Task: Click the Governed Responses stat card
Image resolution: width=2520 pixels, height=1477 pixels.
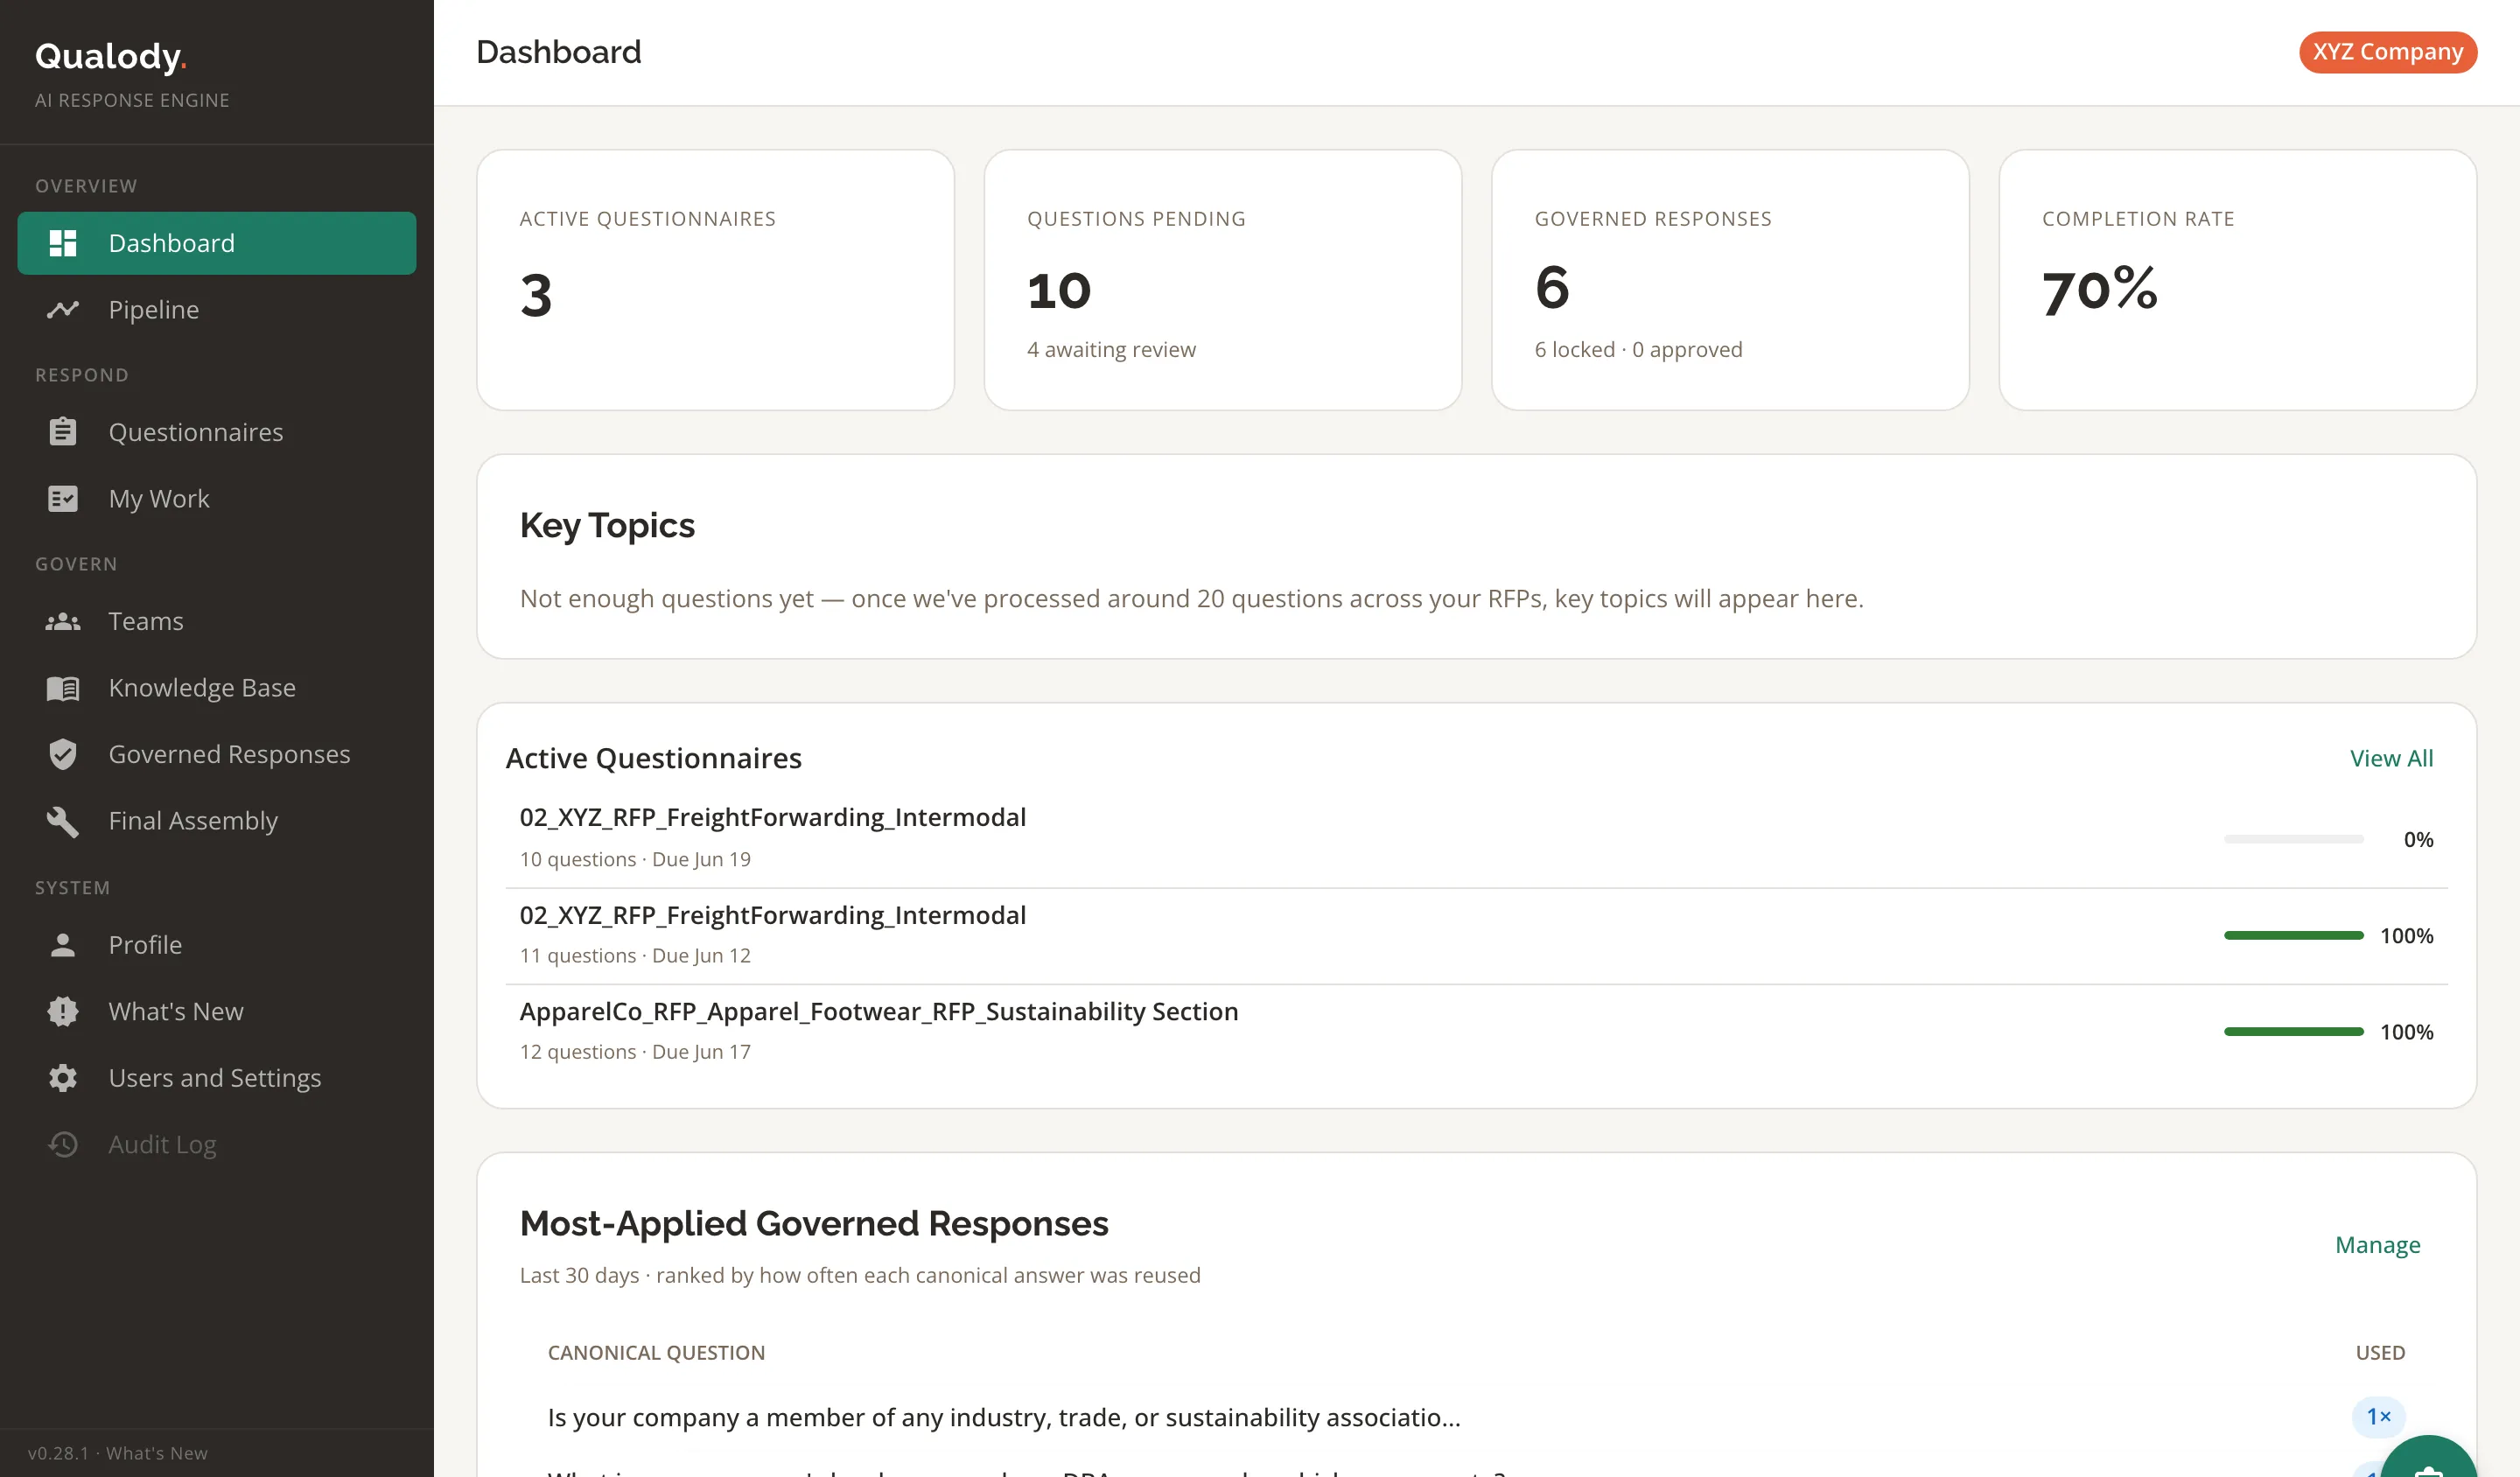Action: (1730, 280)
